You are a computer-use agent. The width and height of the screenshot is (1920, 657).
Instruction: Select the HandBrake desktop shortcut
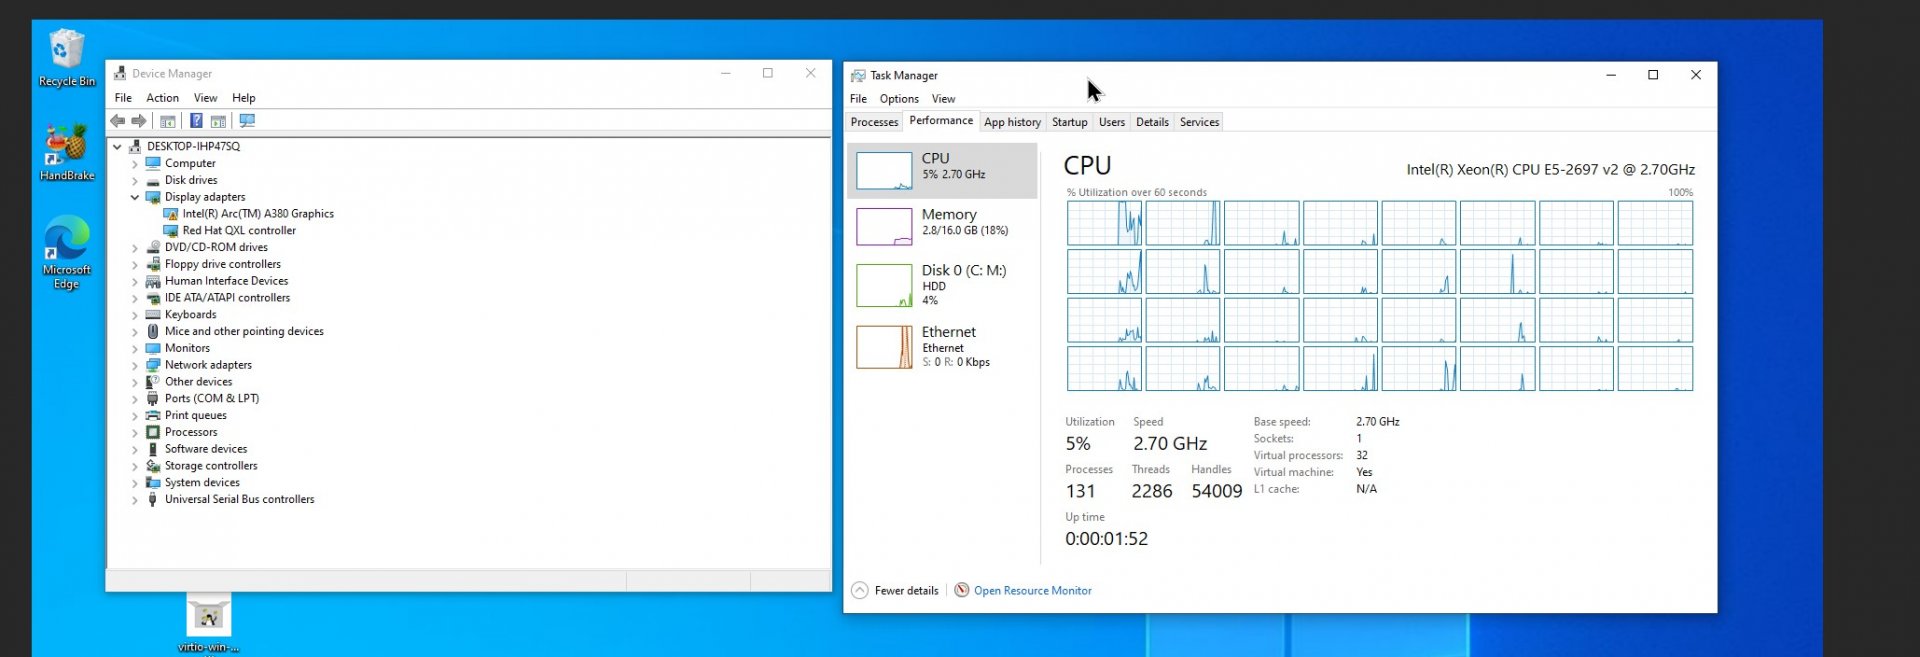(x=67, y=153)
